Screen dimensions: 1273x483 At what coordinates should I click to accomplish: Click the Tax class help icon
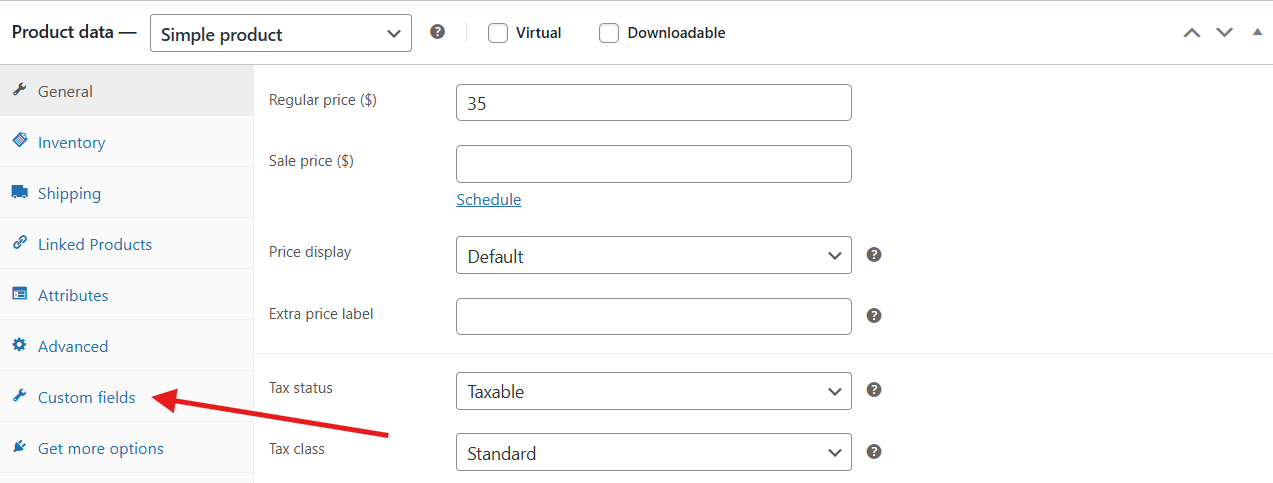coord(874,452)
